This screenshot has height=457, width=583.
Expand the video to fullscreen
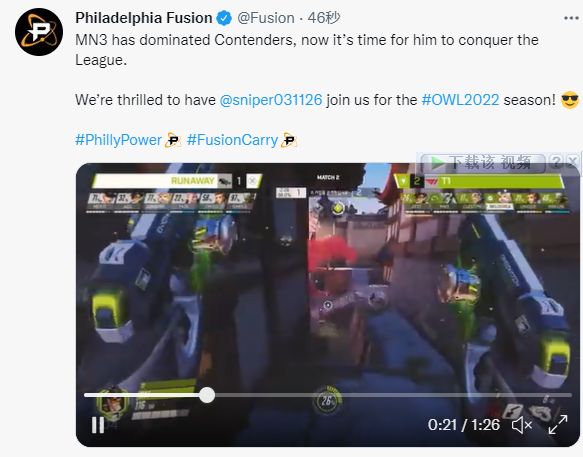(558, 425)
